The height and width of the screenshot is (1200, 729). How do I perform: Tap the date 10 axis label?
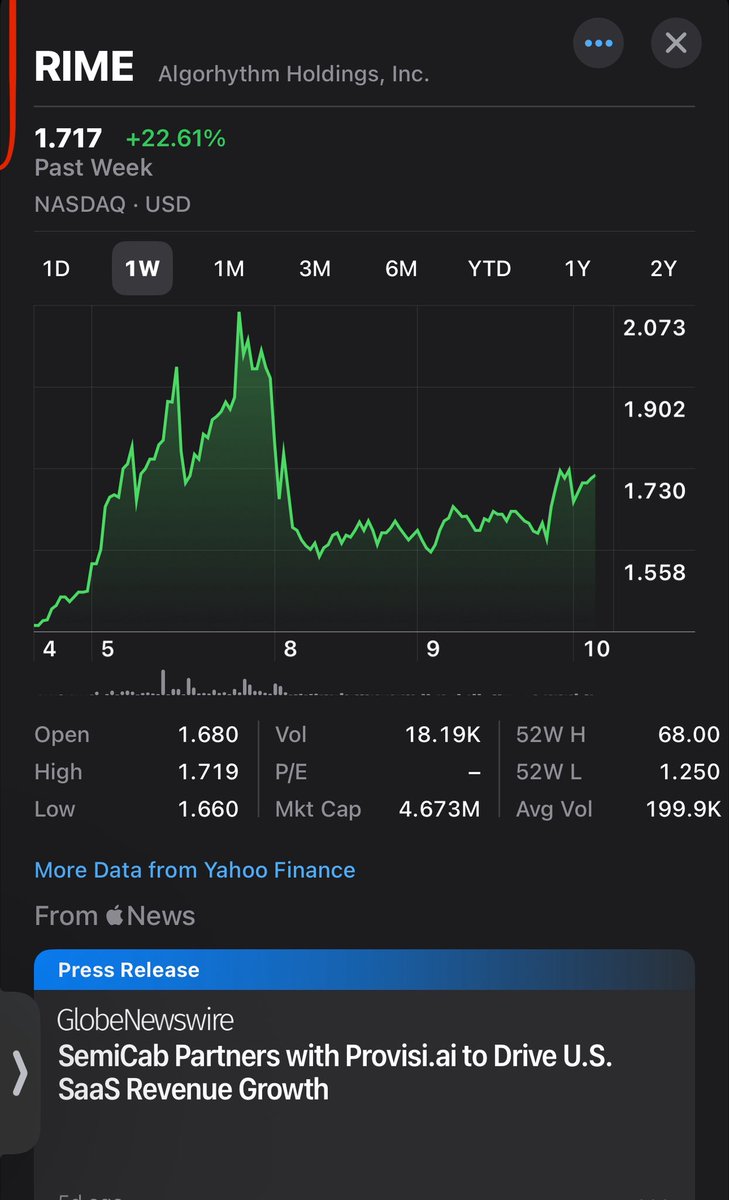[x=597, y=649]
